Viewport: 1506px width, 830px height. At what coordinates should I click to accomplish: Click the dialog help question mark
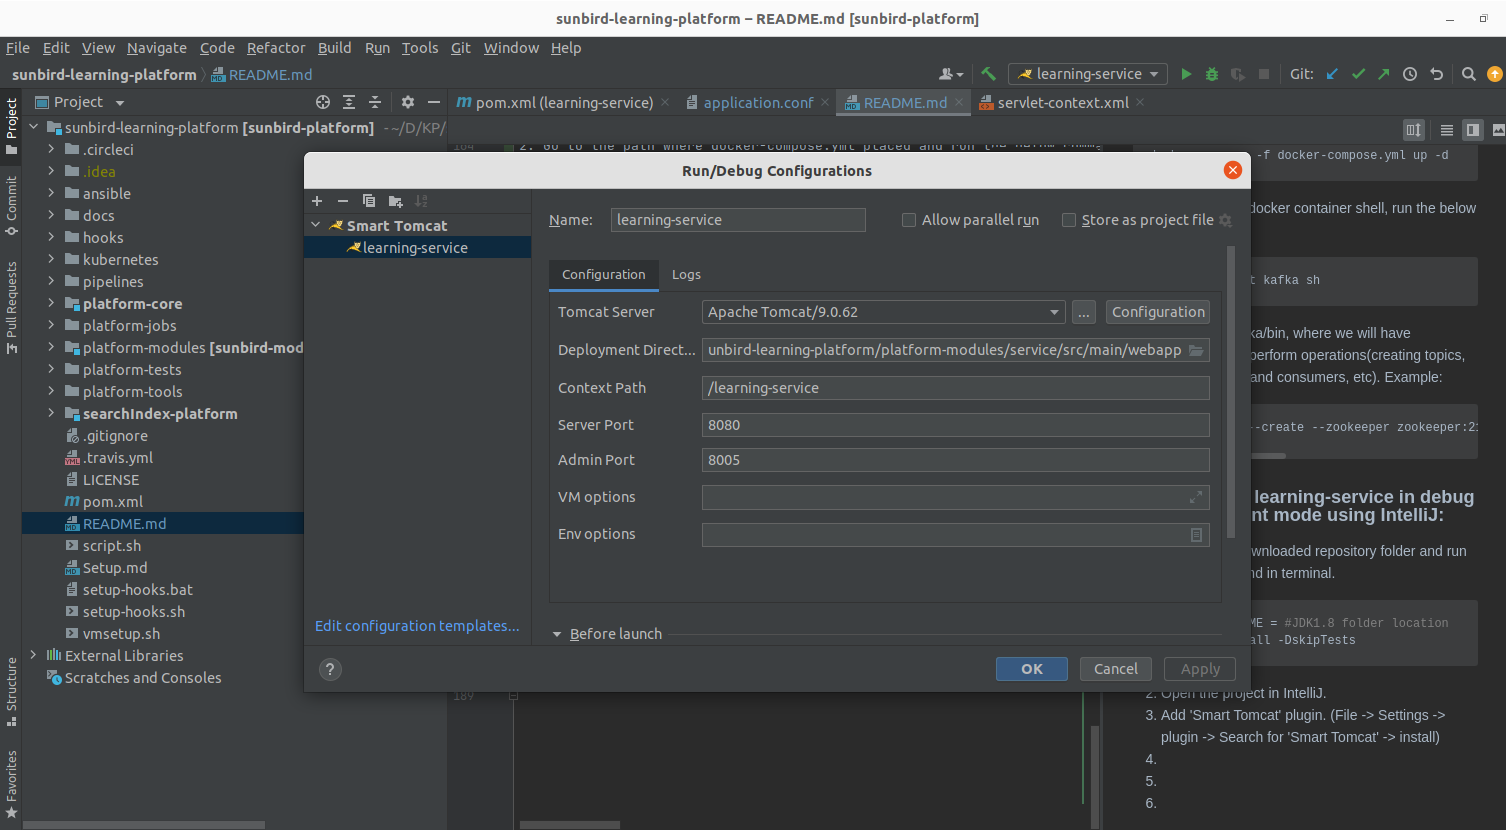tap(330, 669)
